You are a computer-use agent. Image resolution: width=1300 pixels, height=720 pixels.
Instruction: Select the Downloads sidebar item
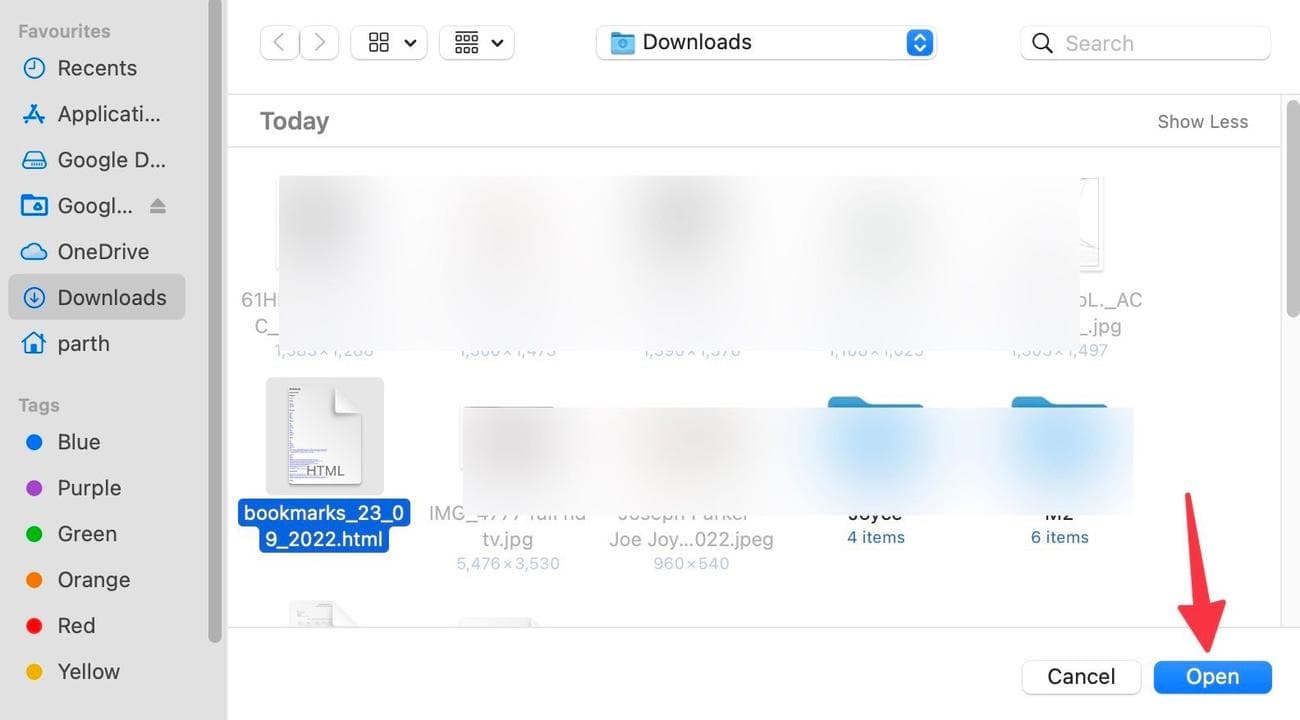(111, 298)
